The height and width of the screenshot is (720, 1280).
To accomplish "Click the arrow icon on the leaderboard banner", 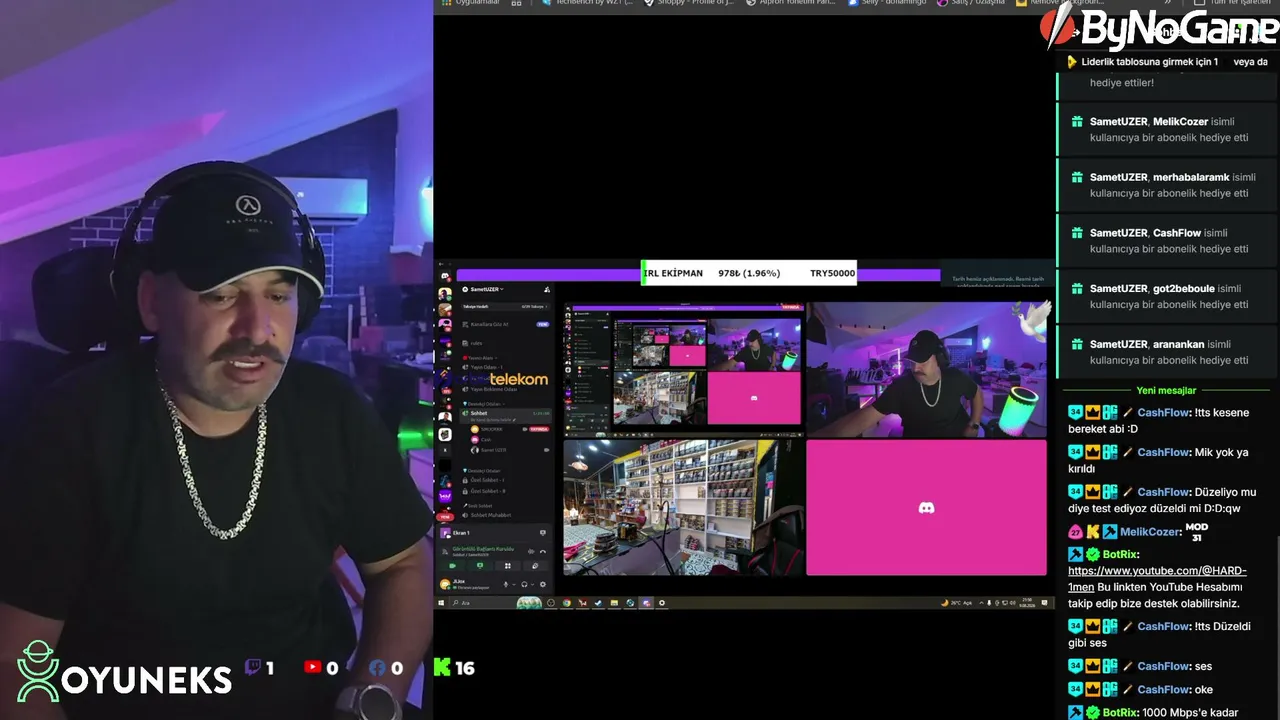I will [x=1072, y=62].
